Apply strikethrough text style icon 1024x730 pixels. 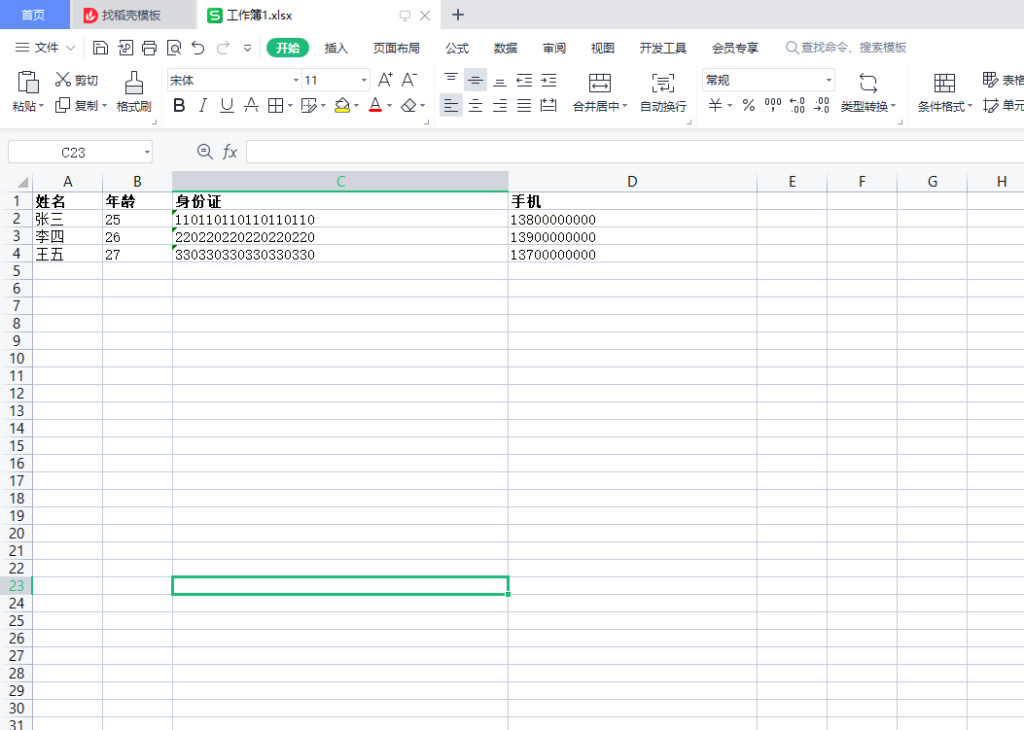click(x=251, y=105)
